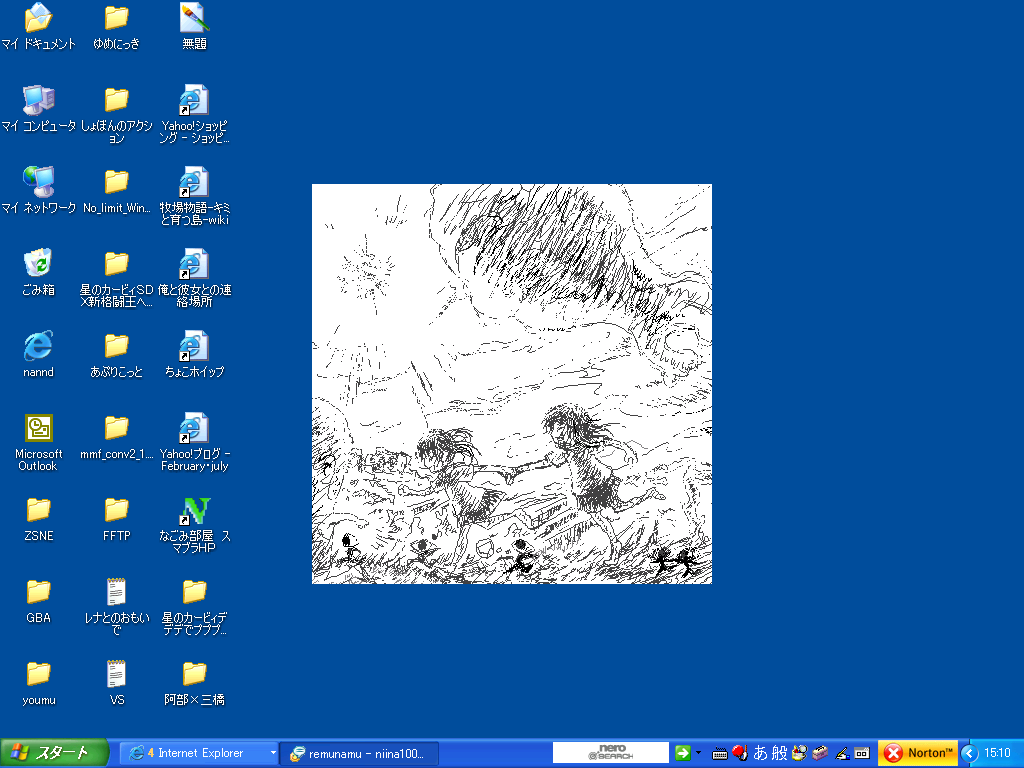This screenshot has height=768, width=1024.
Task: Click the sketch drawing on desktop wallpaper
Action: click(x=512, y=384)
